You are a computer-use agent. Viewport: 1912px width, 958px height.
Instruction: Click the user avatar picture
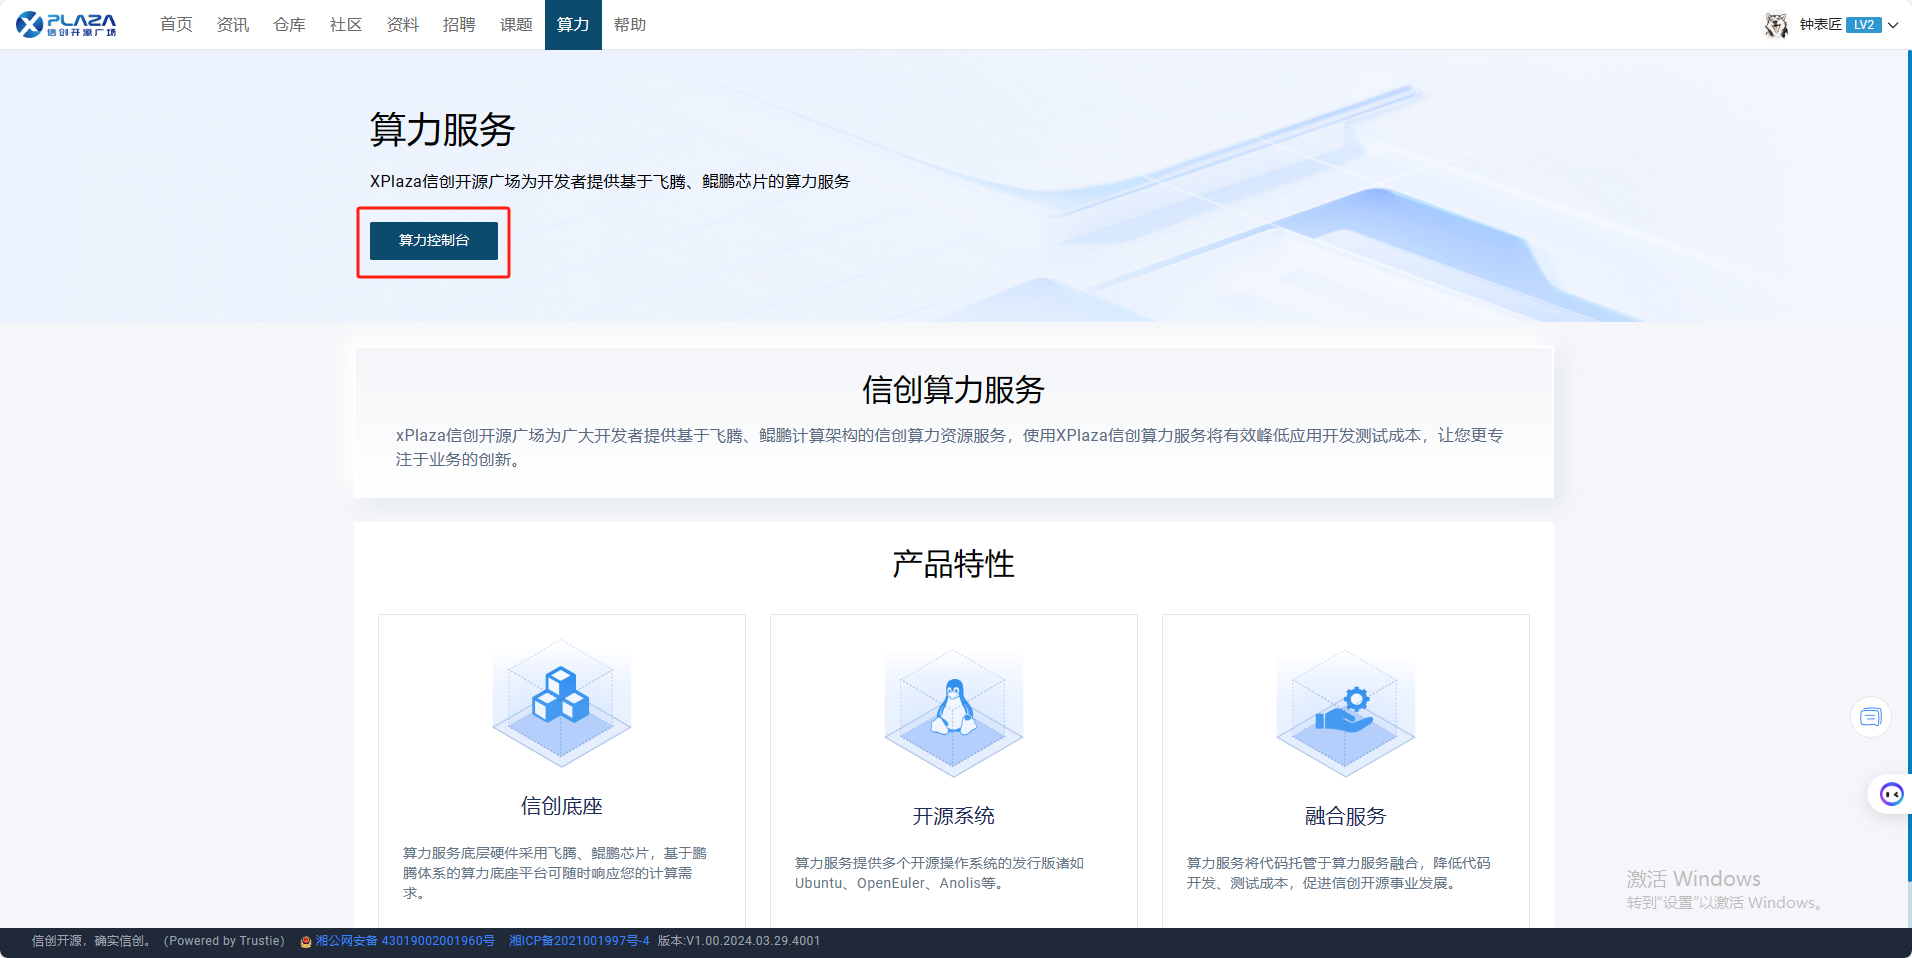(x=1776, y=25)
